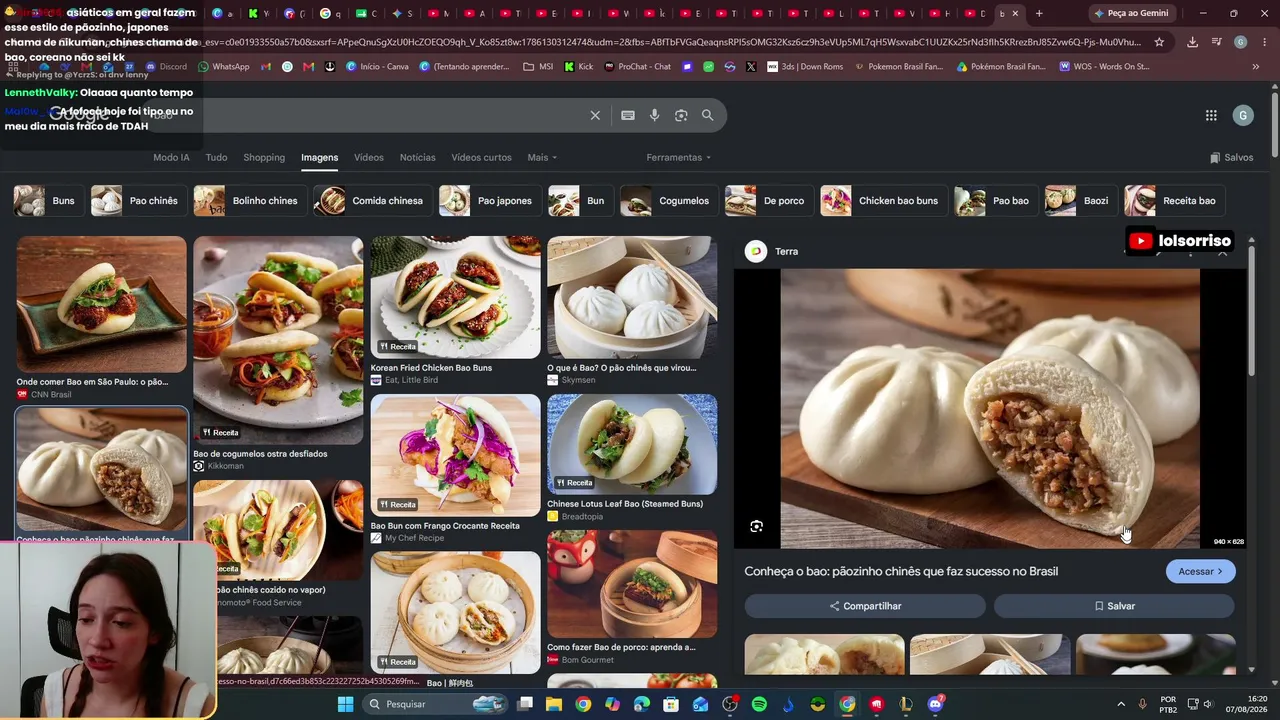Open the ProChat - Chat bookmark
This screenshot has height=720, width=1280.
tap(637, 67)
